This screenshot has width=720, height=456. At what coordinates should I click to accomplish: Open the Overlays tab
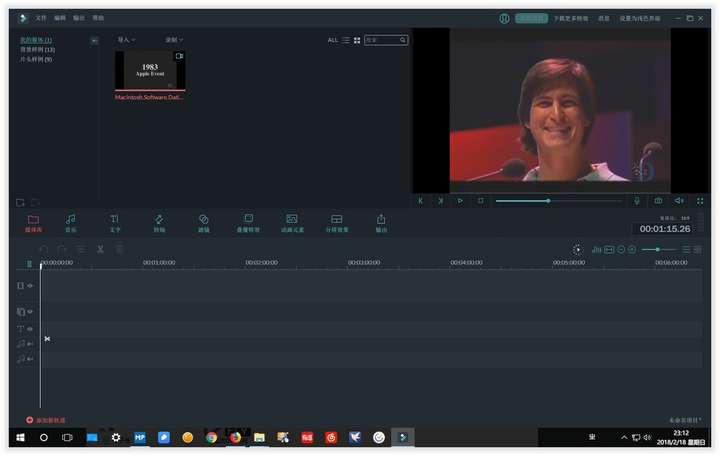(x=248, y=223)
